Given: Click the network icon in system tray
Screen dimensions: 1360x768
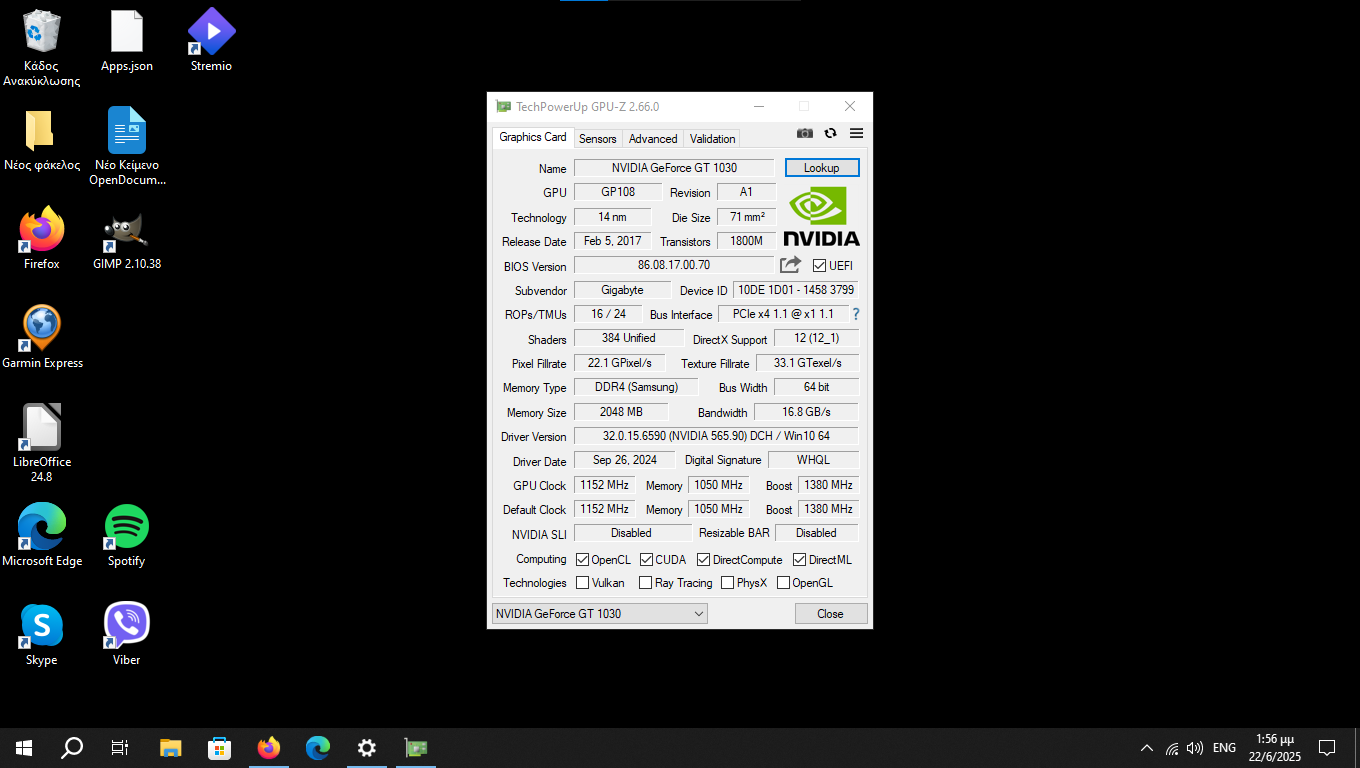Looking at the screenshot, I should (x=1172, y=748).
